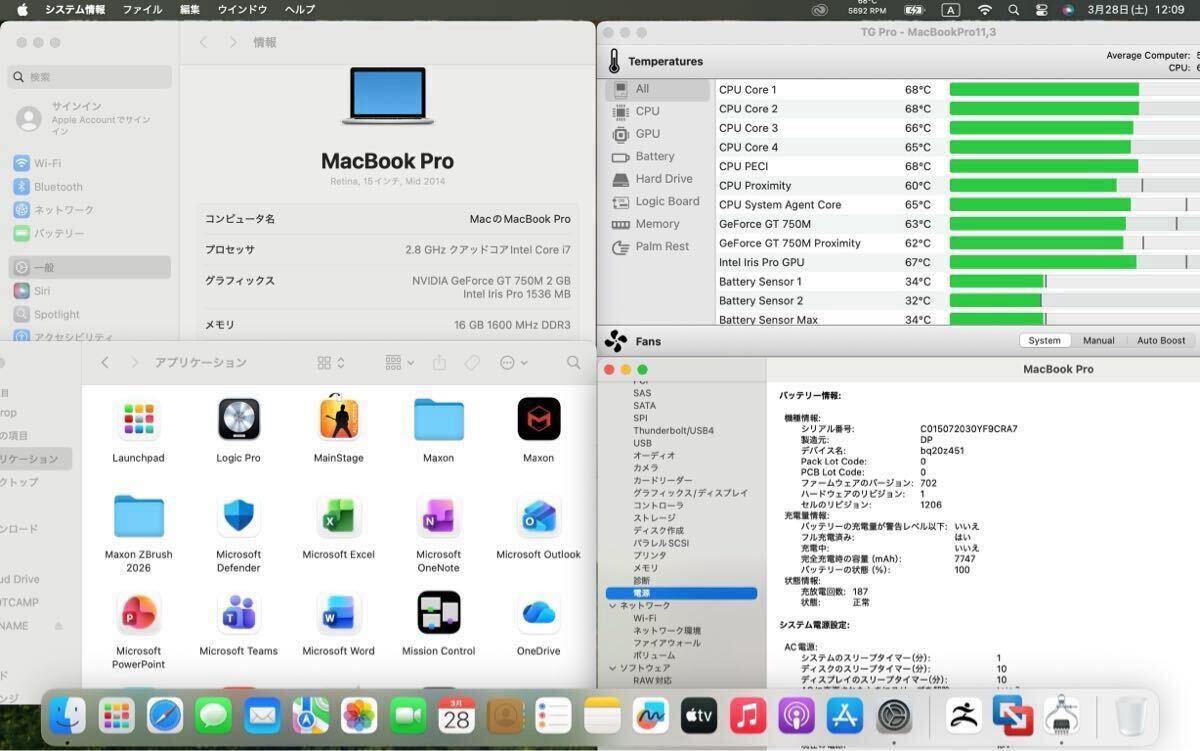Switch fan mode to System
The image size is (1200, 751).
(1044, 341)
